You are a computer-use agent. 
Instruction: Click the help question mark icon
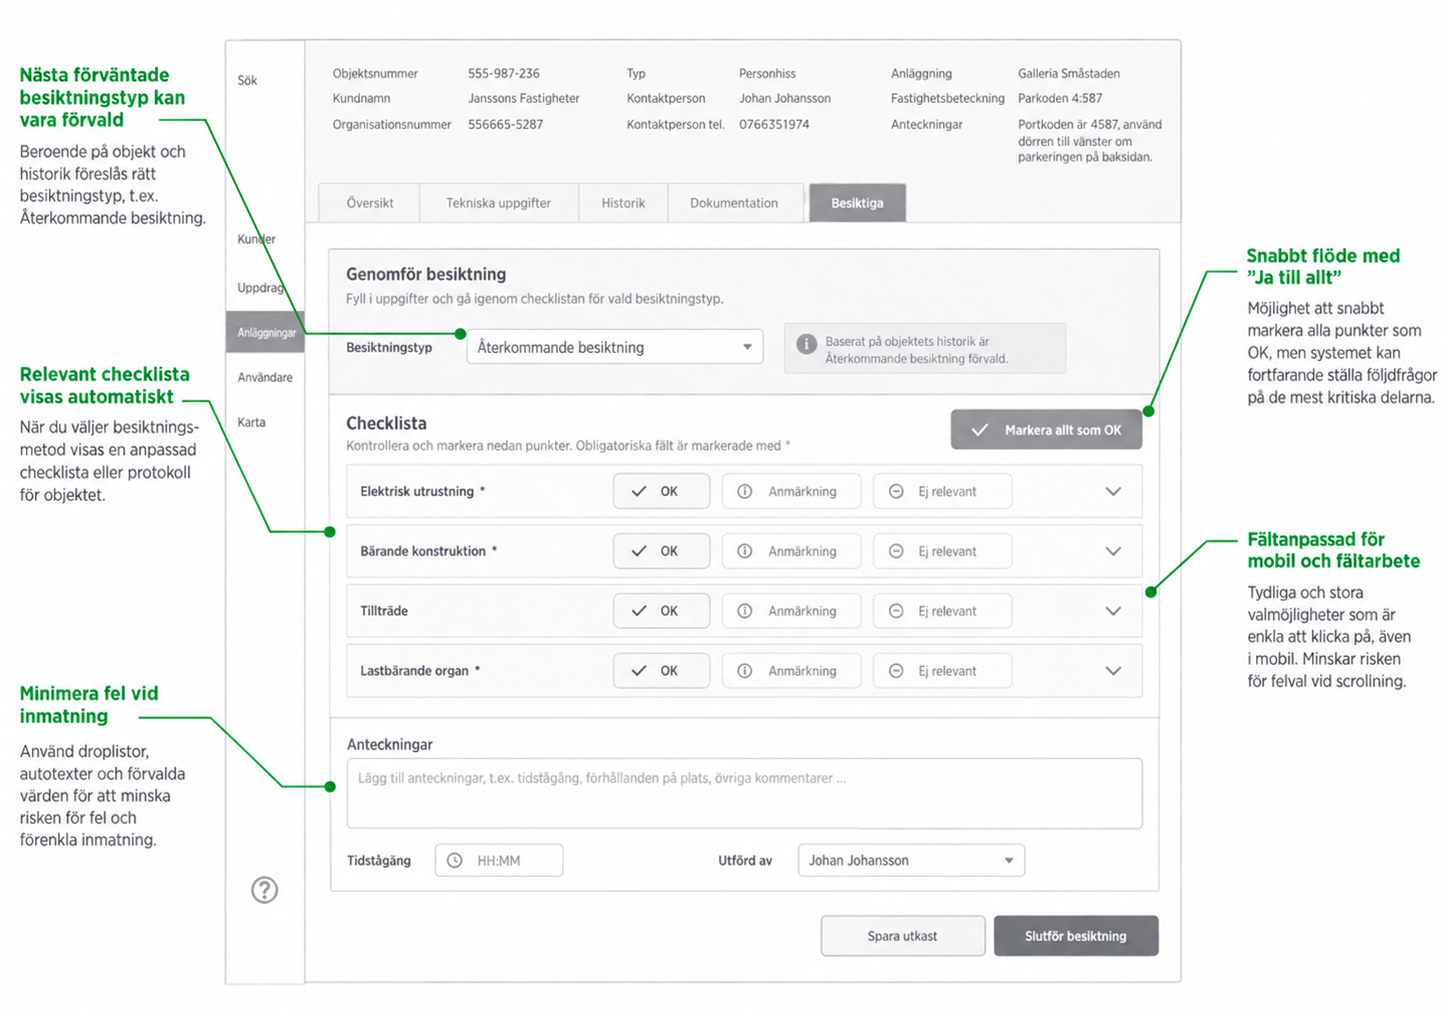[264, 890]
